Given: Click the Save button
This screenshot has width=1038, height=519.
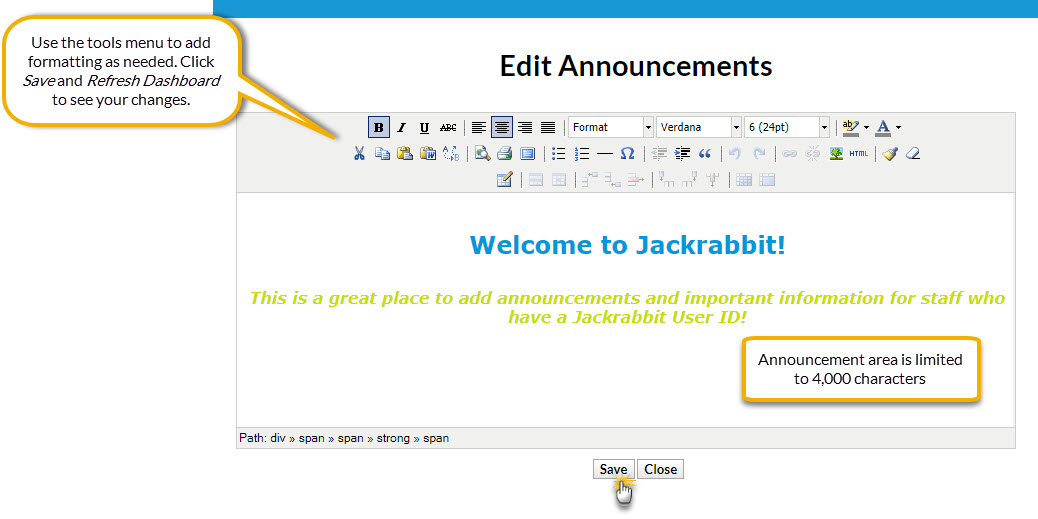Looking at the screenshot, I should (614, 469).
